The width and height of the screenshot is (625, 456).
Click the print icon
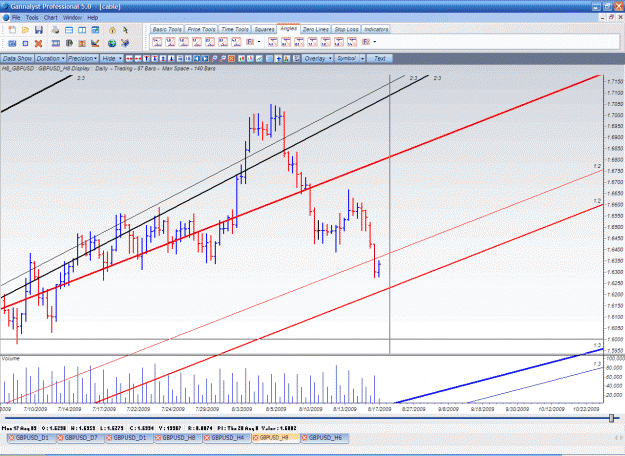[55, 30]
